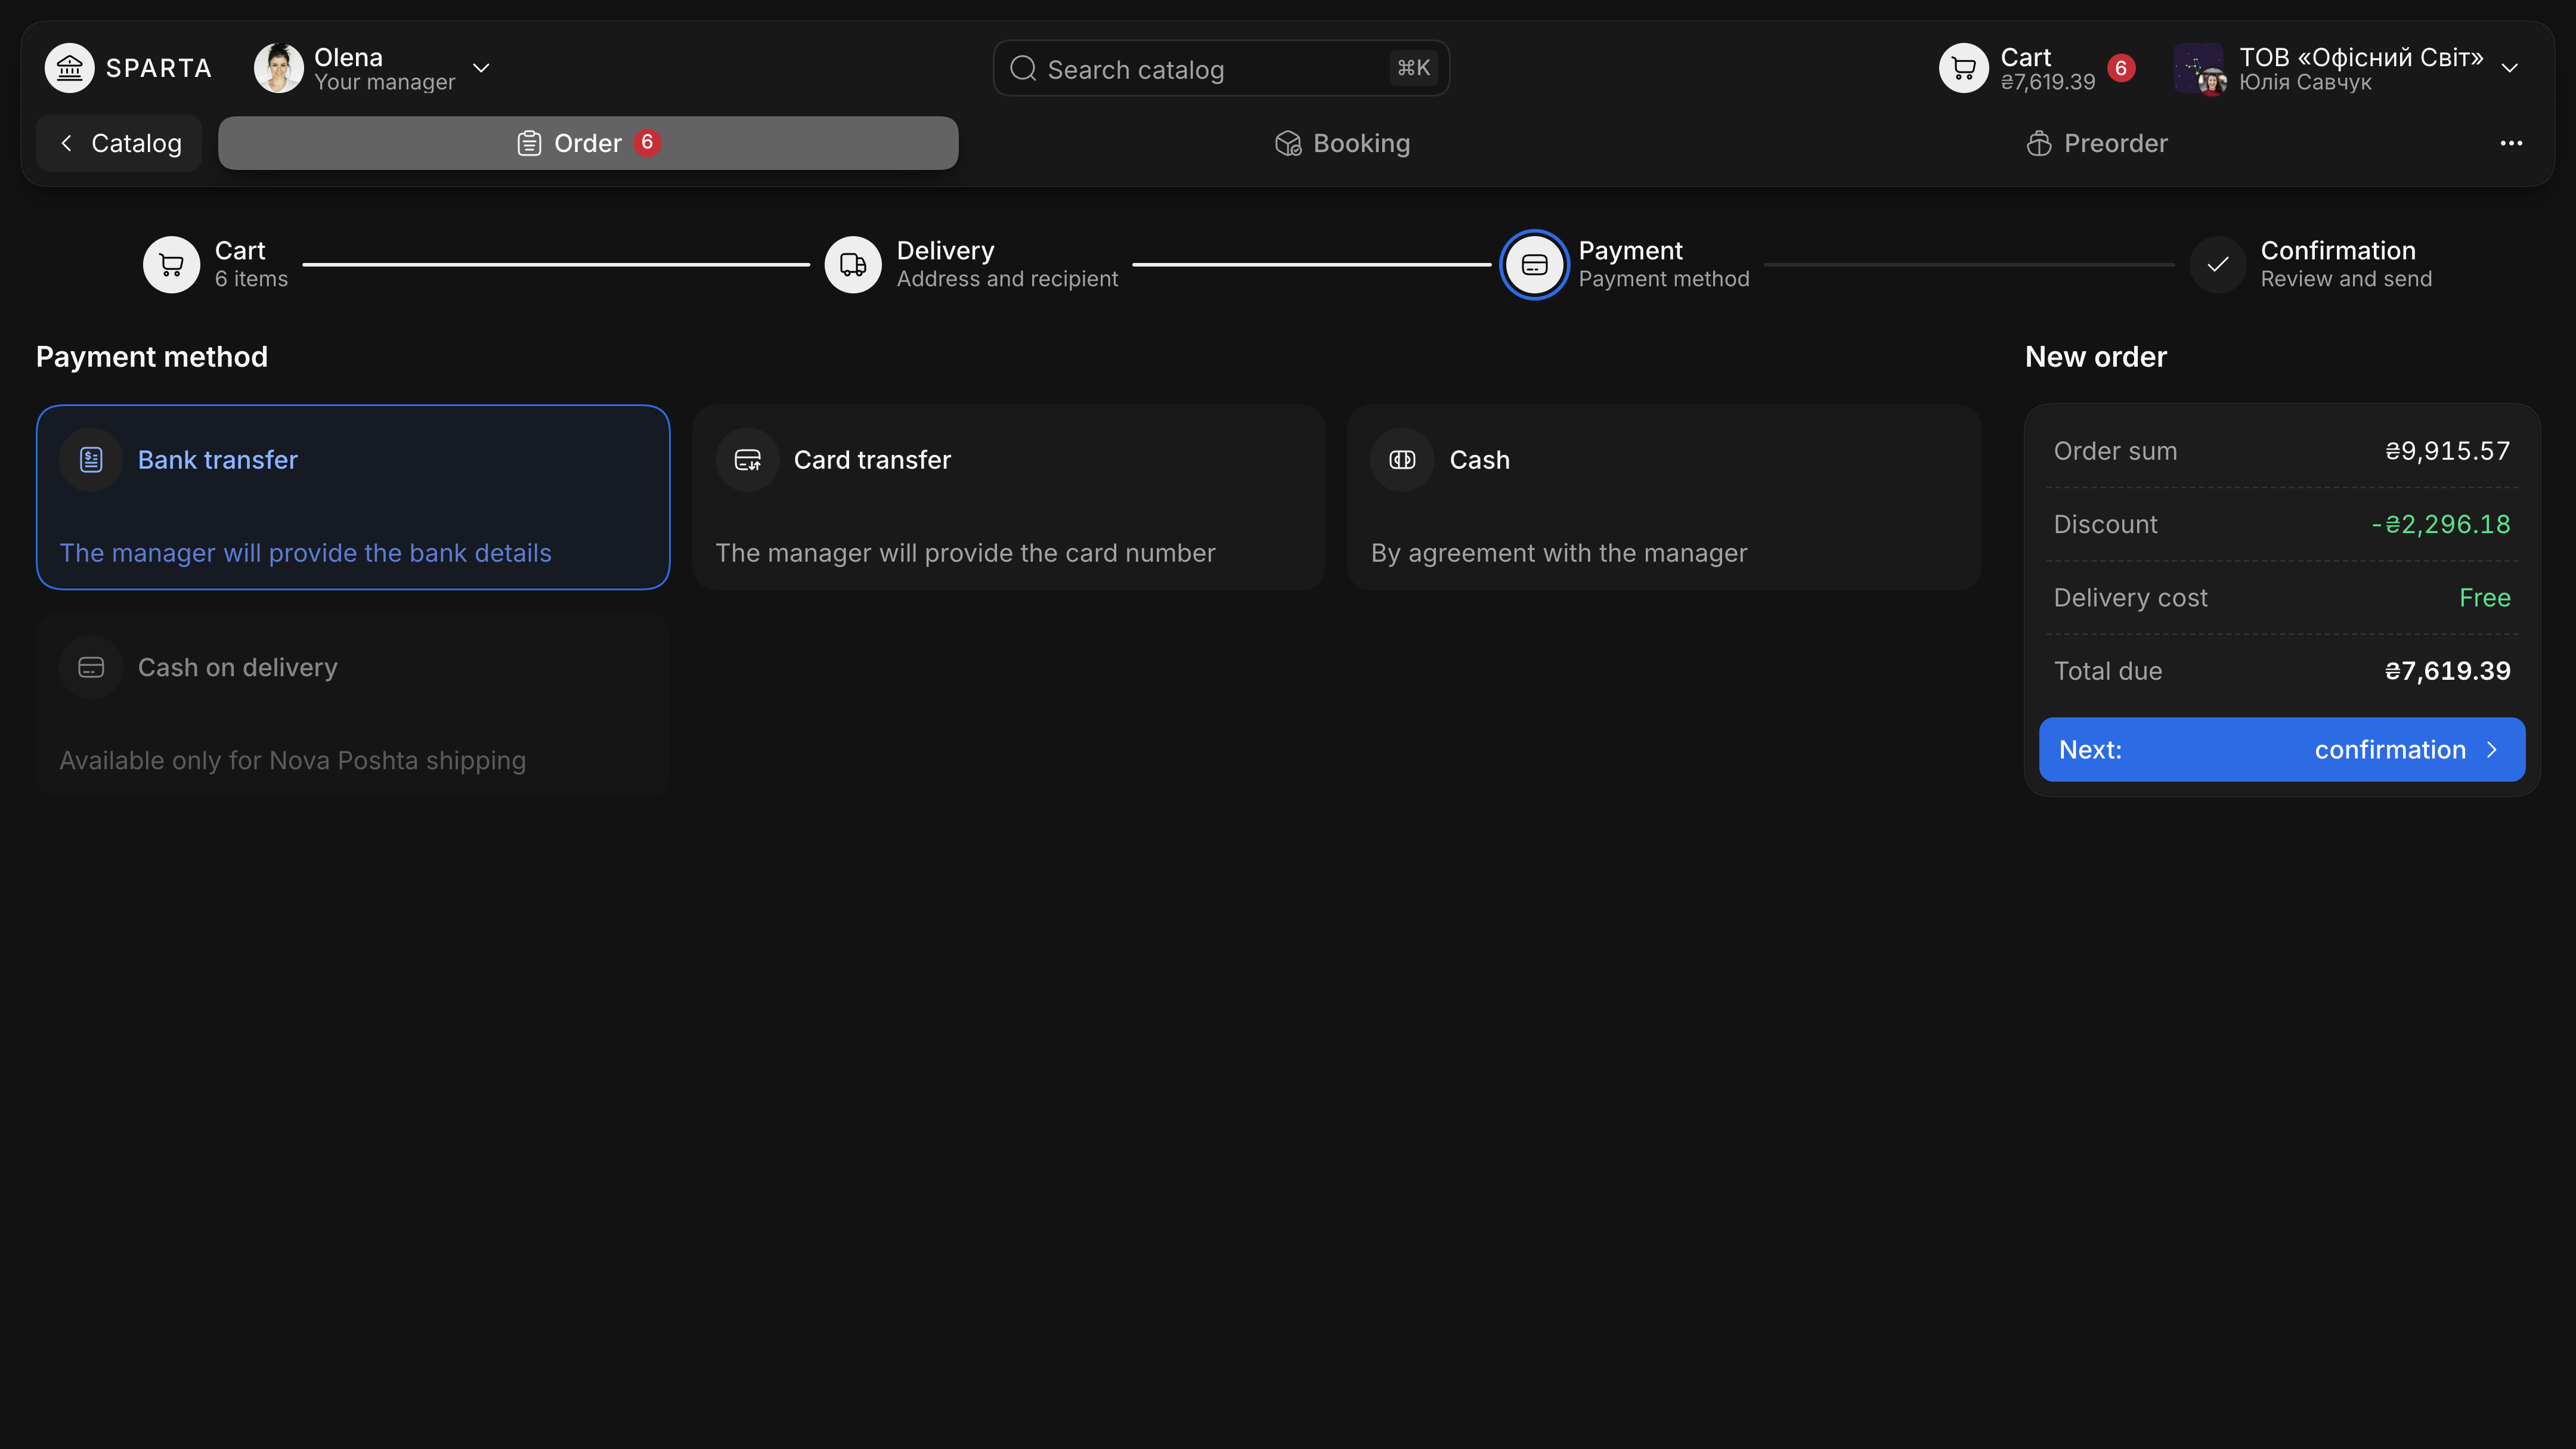Focus the Search catalog field

1221,68
